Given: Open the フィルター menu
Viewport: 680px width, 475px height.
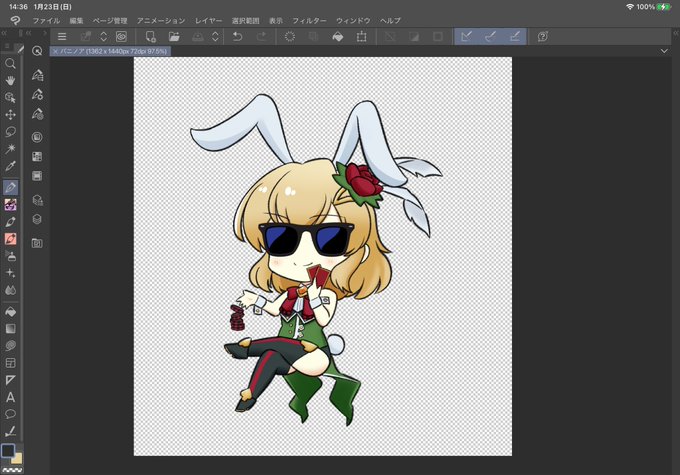Looking at the screenshot, I should click(309, 20).
